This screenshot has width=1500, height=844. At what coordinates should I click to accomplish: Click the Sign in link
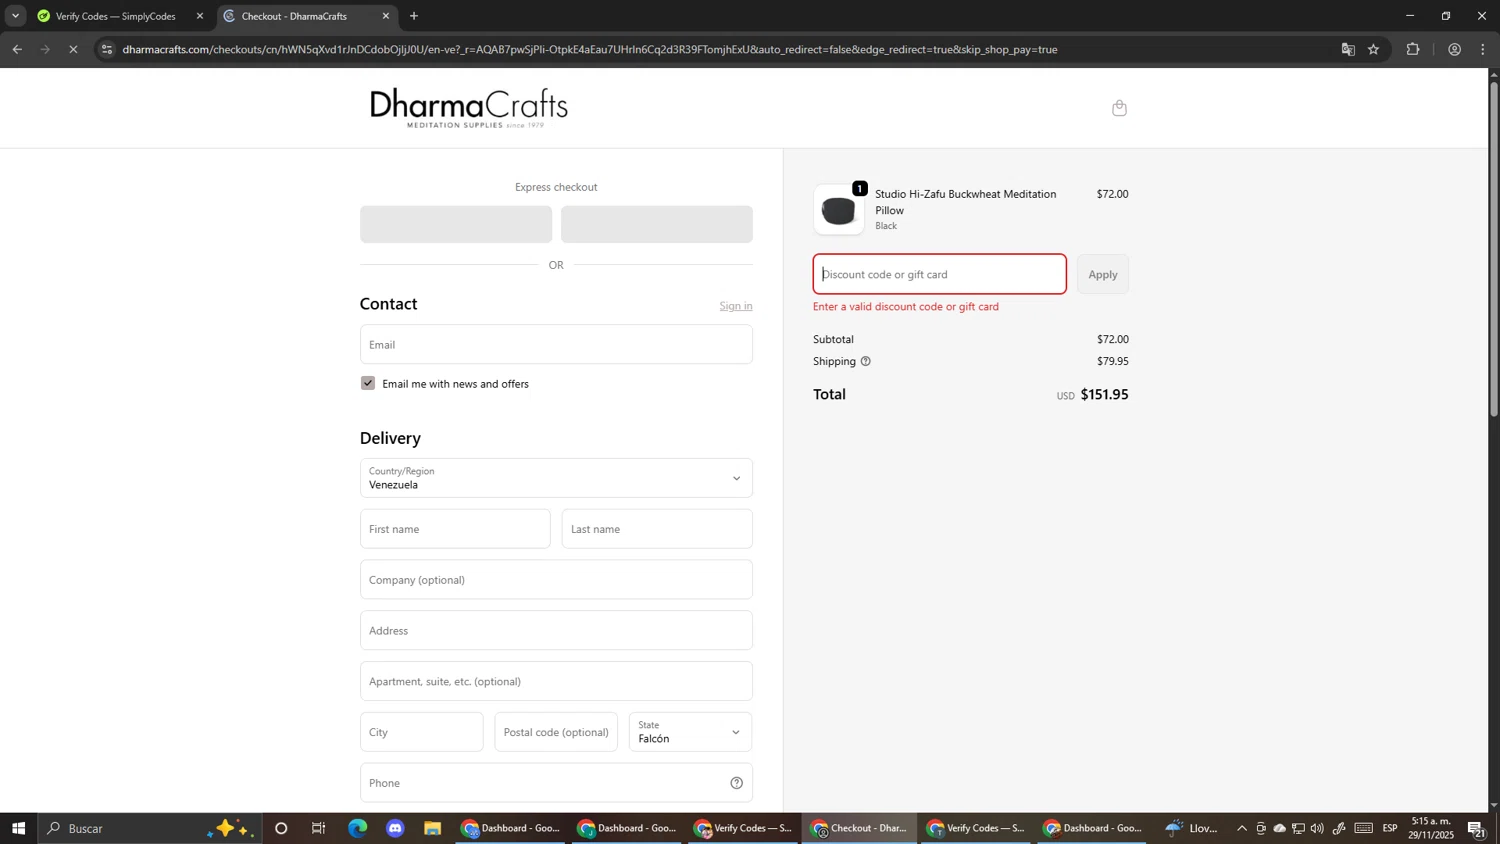tap(736, 306)
